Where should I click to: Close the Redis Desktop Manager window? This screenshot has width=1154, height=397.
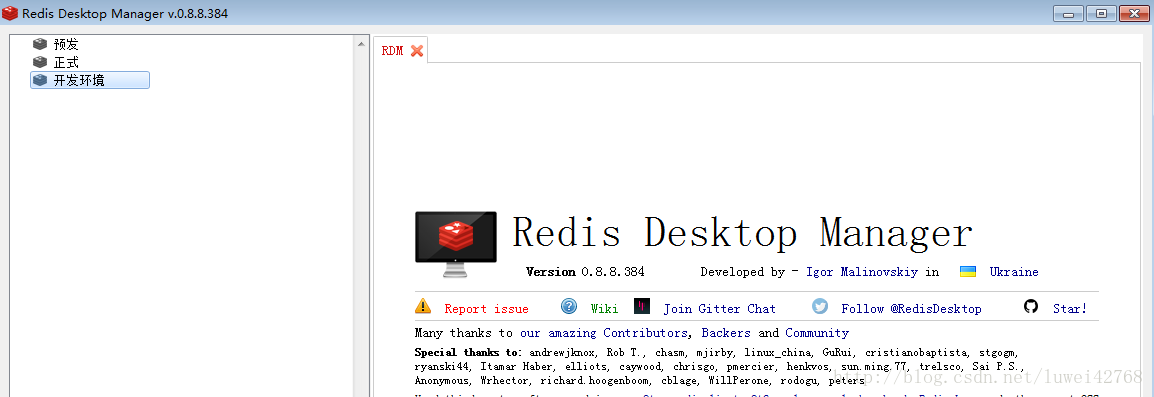click(1134, 13)
